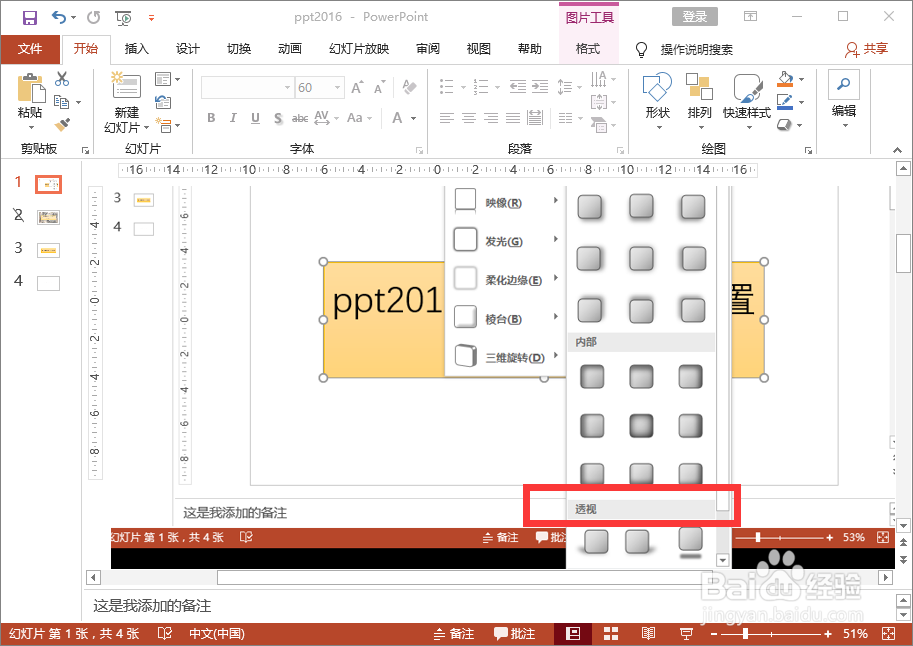
Task: Click the notes text 这是我添加的备注 at bottom
Action: pyautogui.click(x=152, y=606)
